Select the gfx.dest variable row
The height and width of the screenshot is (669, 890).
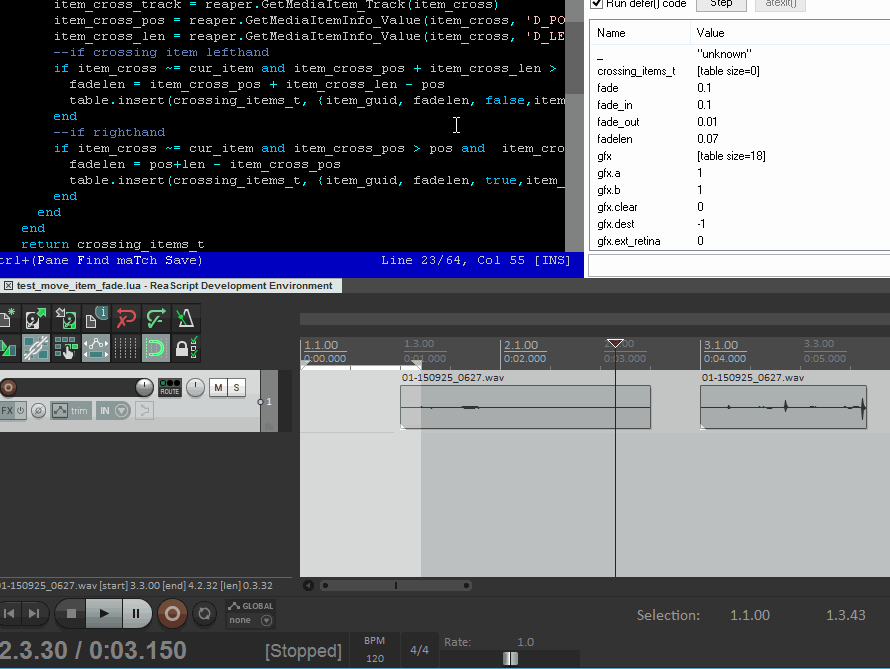pos(740,224)
